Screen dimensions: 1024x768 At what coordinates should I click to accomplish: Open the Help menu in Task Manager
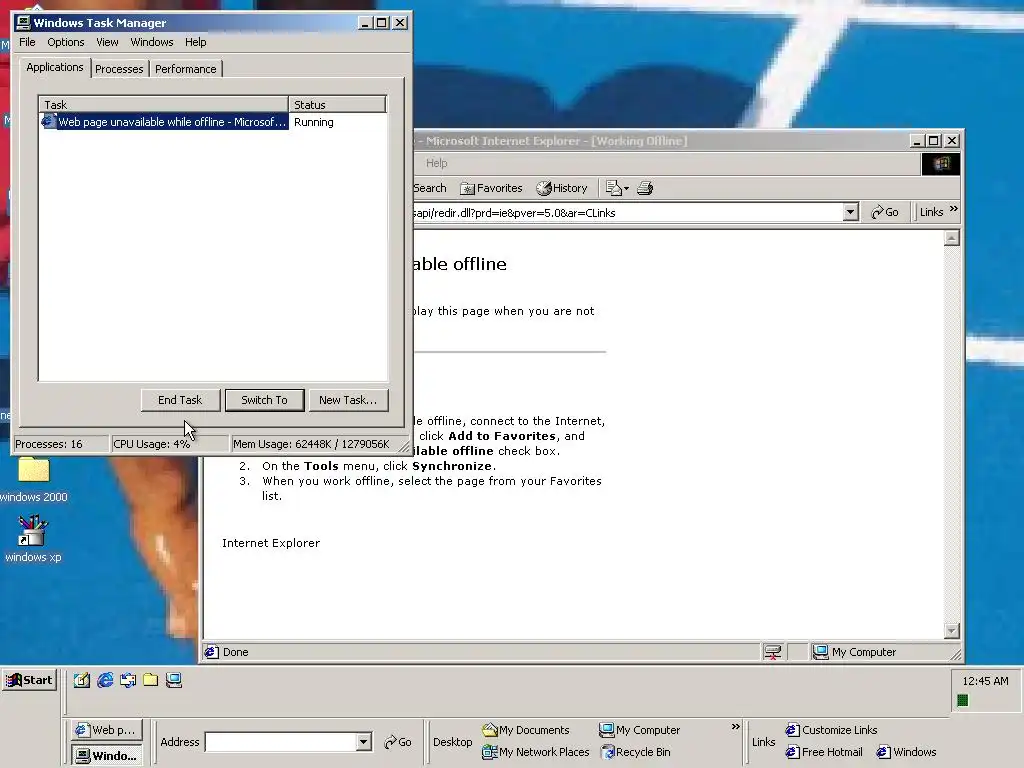point(195,42)
